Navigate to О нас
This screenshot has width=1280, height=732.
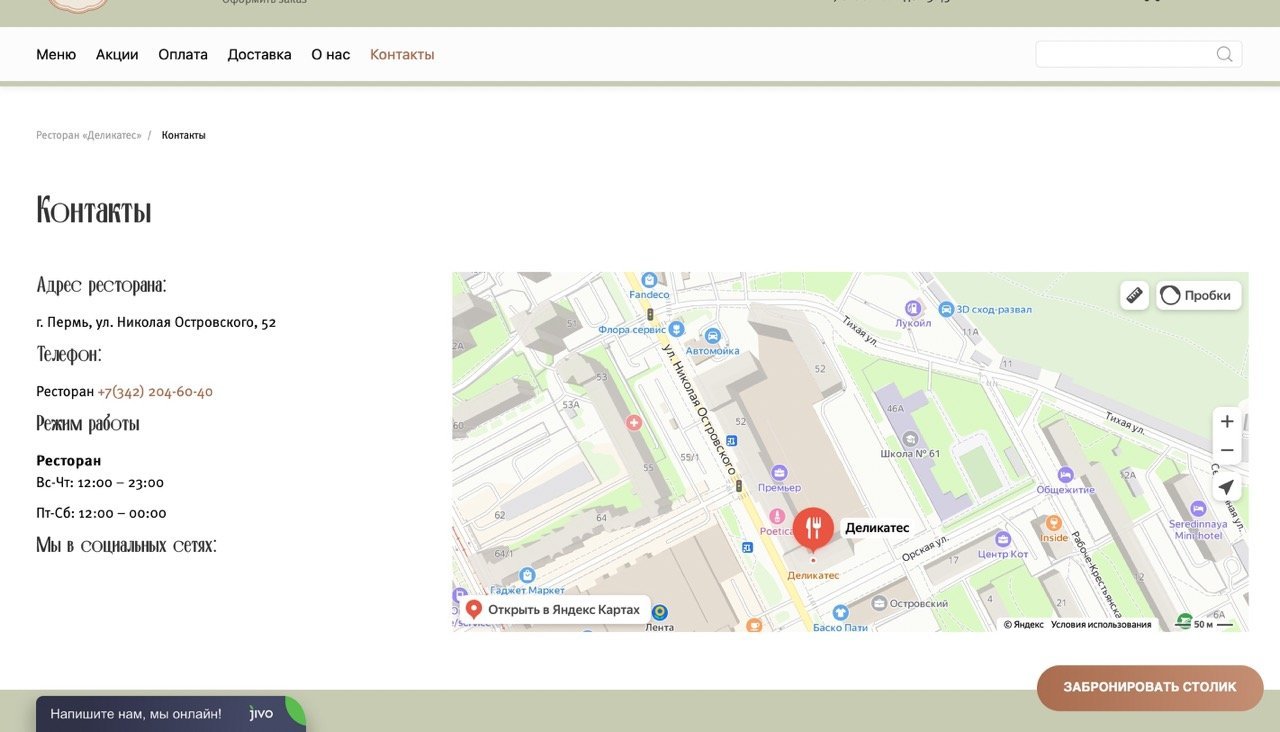(331, 54)
